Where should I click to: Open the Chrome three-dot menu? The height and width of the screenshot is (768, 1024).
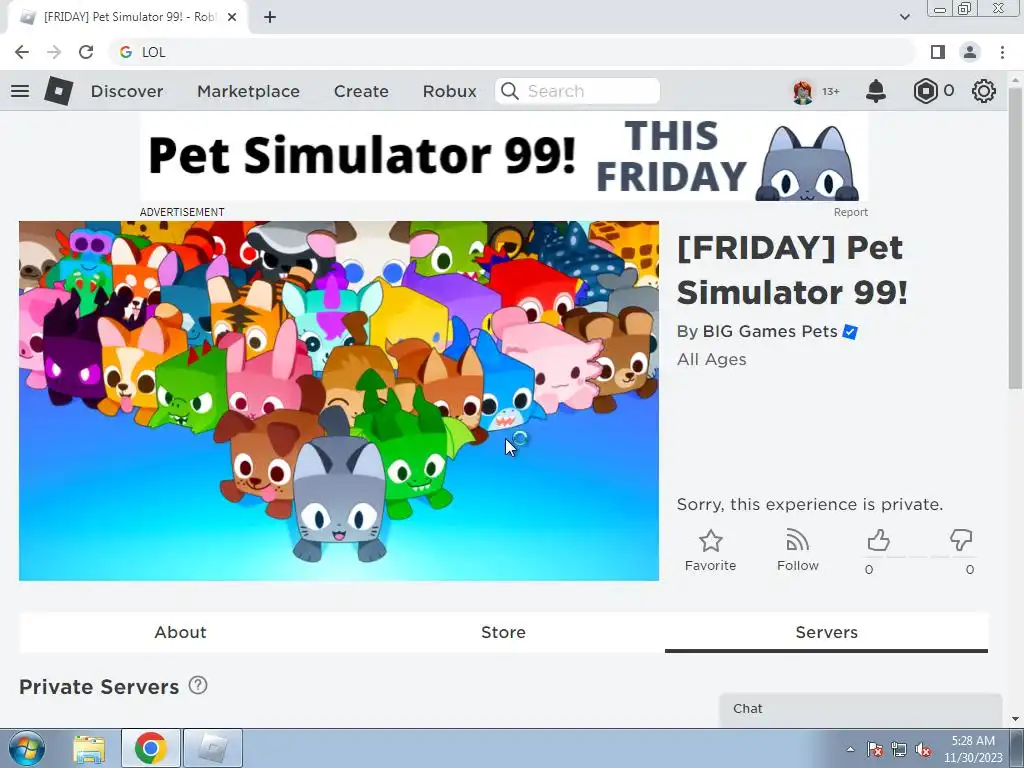(x=1002, y=52)
